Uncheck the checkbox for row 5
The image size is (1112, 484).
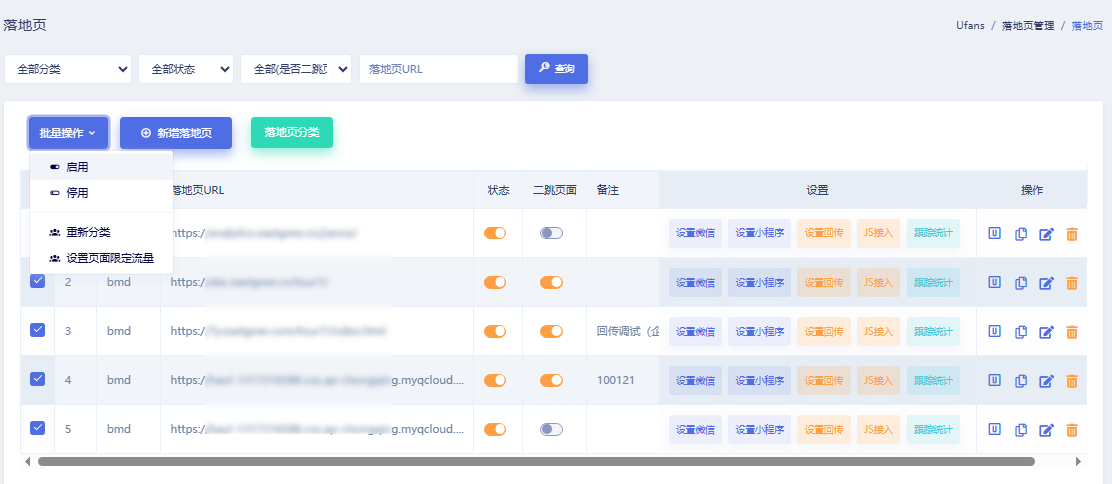coord(38,428)
